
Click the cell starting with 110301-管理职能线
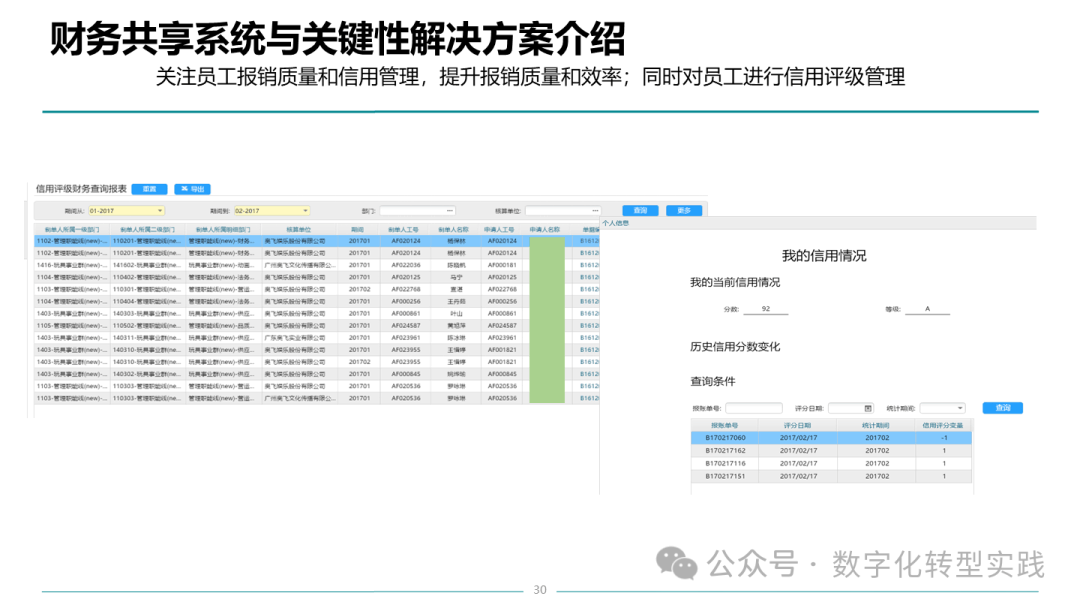[148, 290]
